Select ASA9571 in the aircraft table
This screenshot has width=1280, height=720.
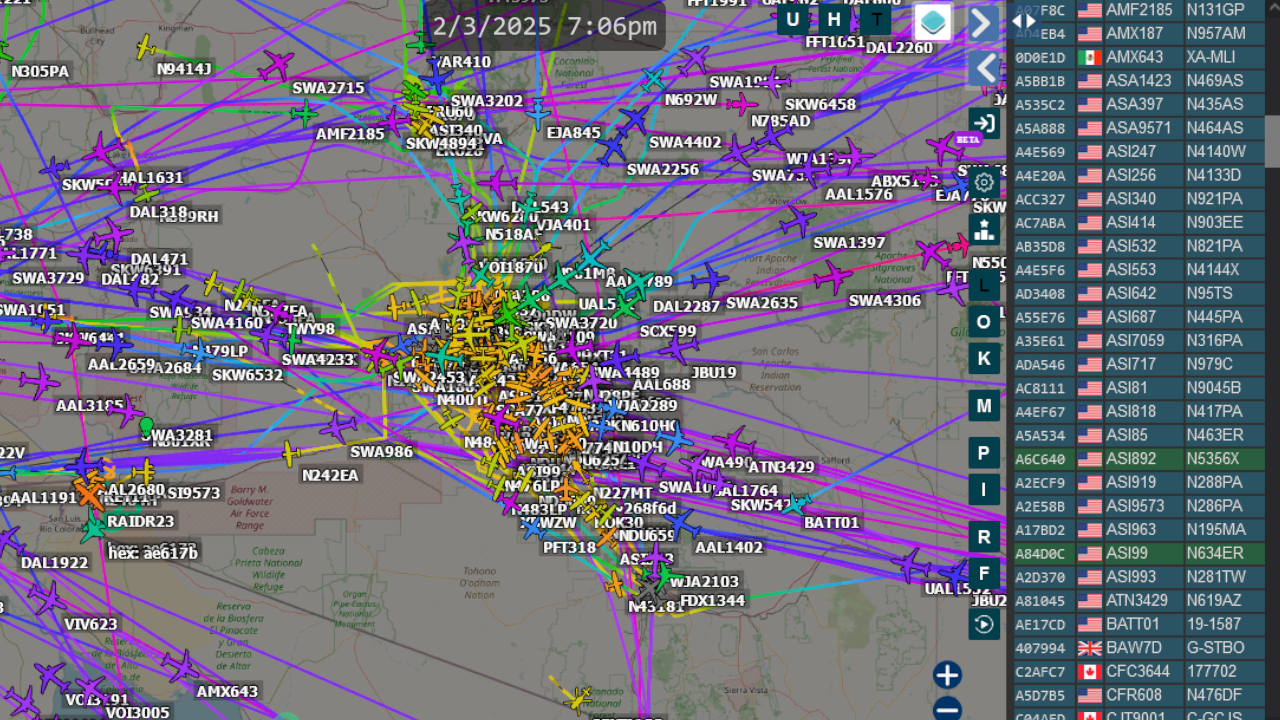click(x=1139, y=128)
